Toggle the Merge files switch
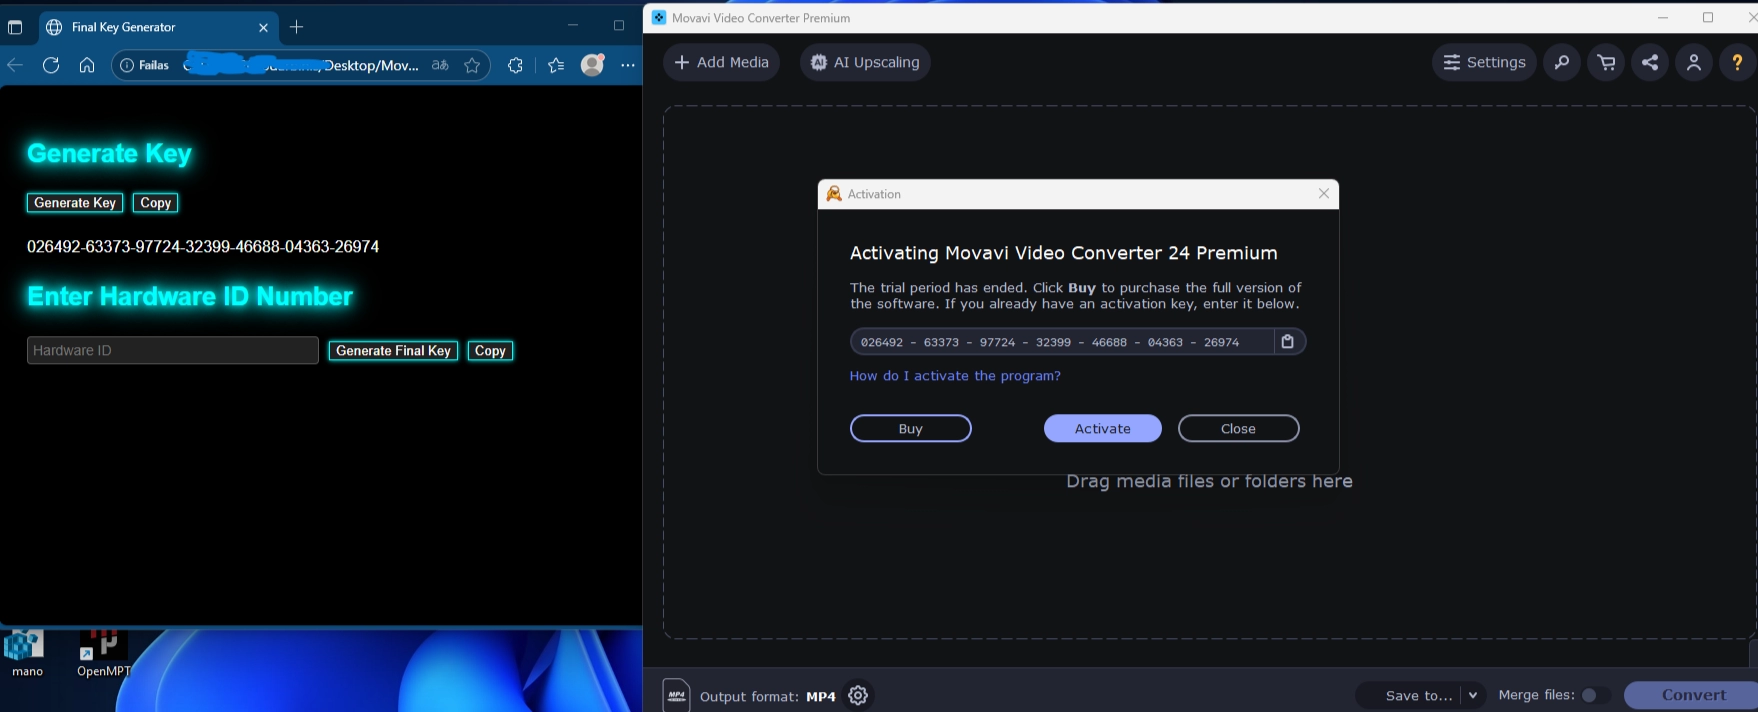1758x712 pixels. [1594, 695]
